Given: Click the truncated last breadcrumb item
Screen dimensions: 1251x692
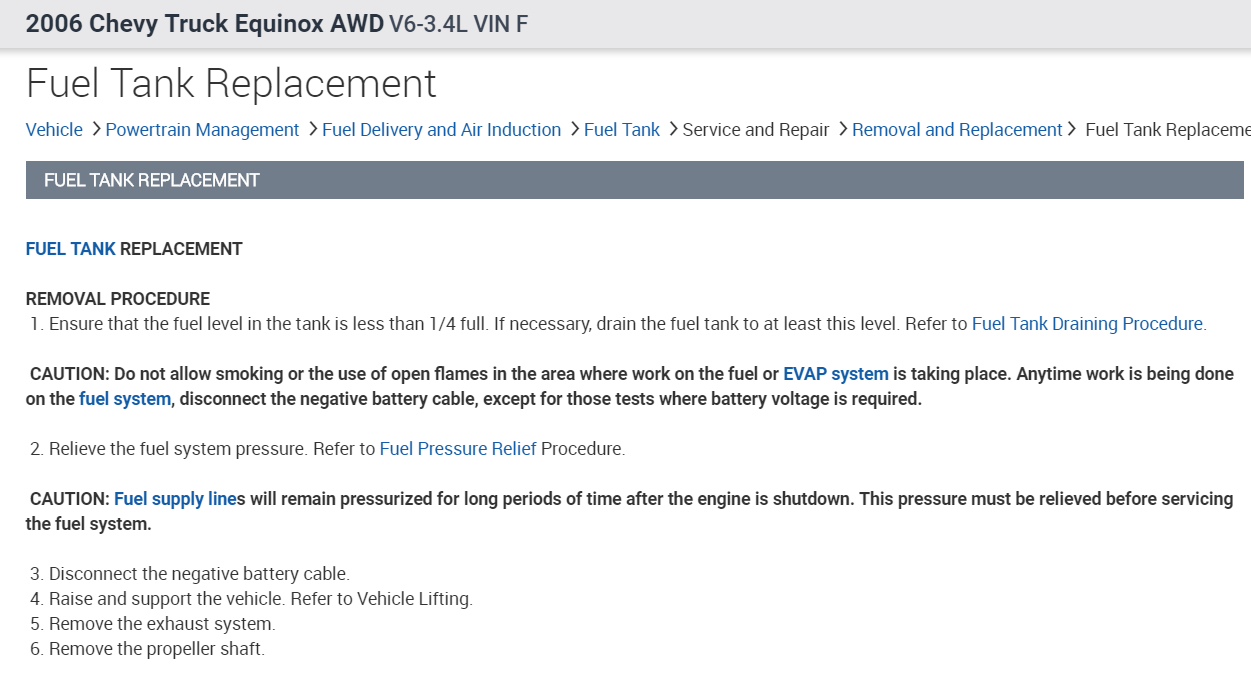Looking at the screenshot, I should pyautogui.click(x=1167, y=130).
